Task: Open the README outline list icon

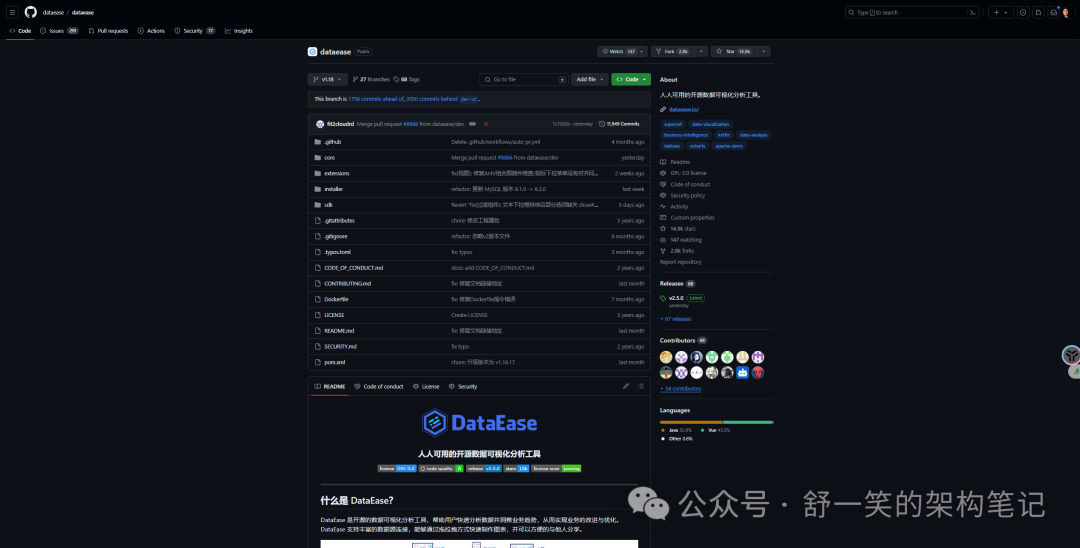Action: (641, 386)
